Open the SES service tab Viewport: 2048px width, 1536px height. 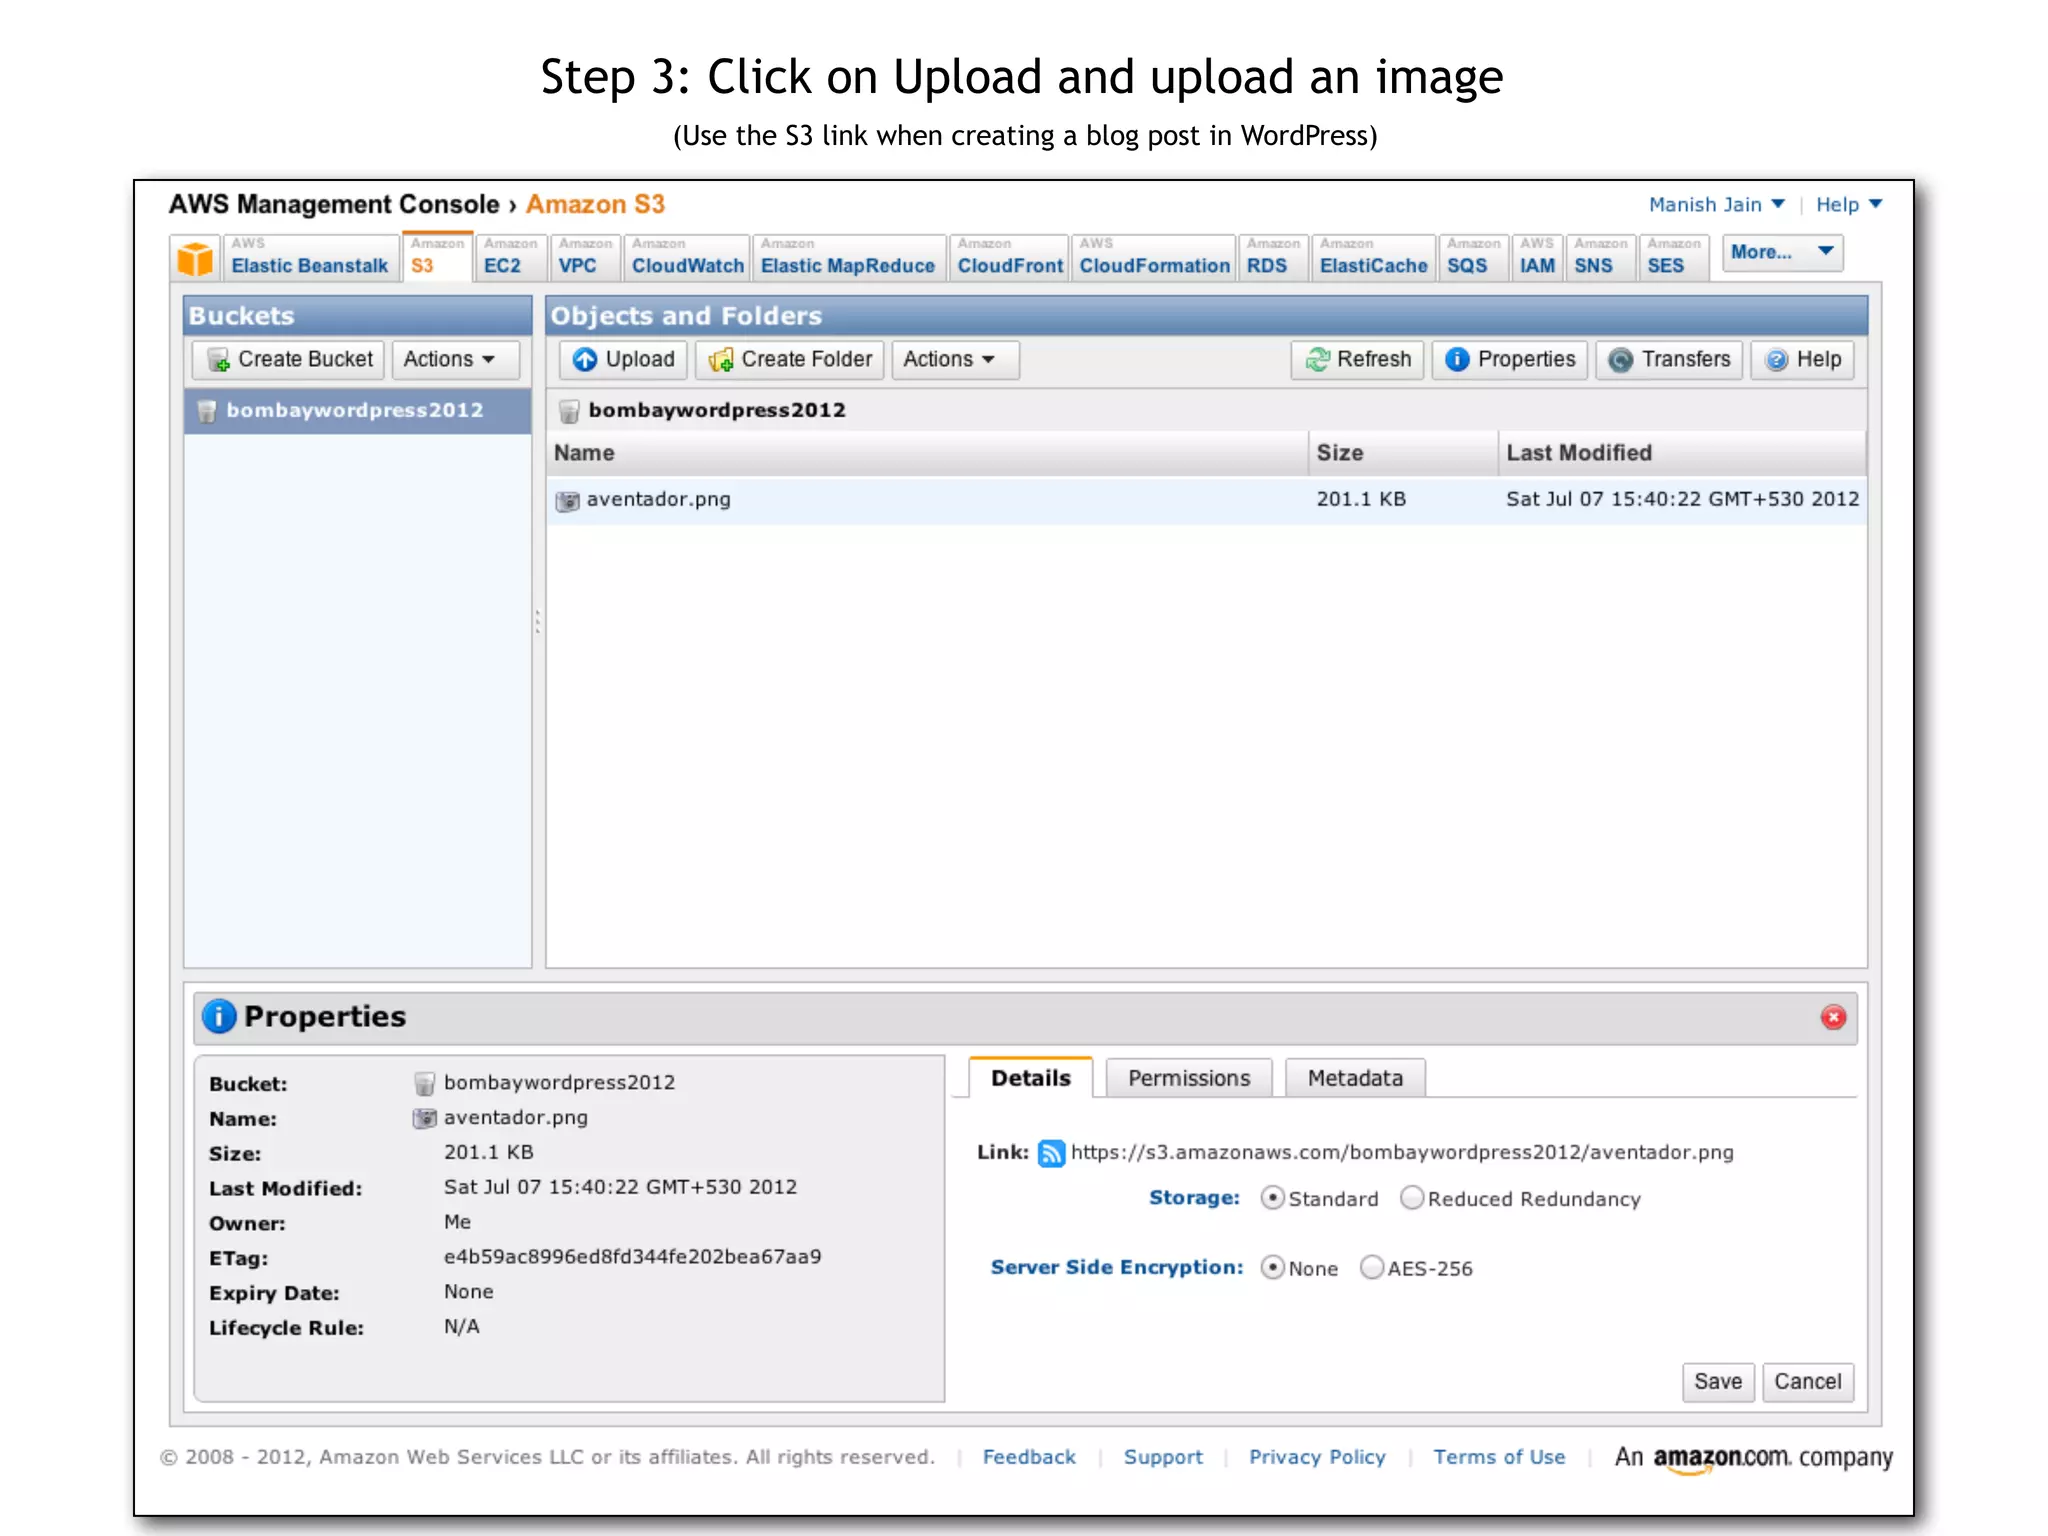1673,257
